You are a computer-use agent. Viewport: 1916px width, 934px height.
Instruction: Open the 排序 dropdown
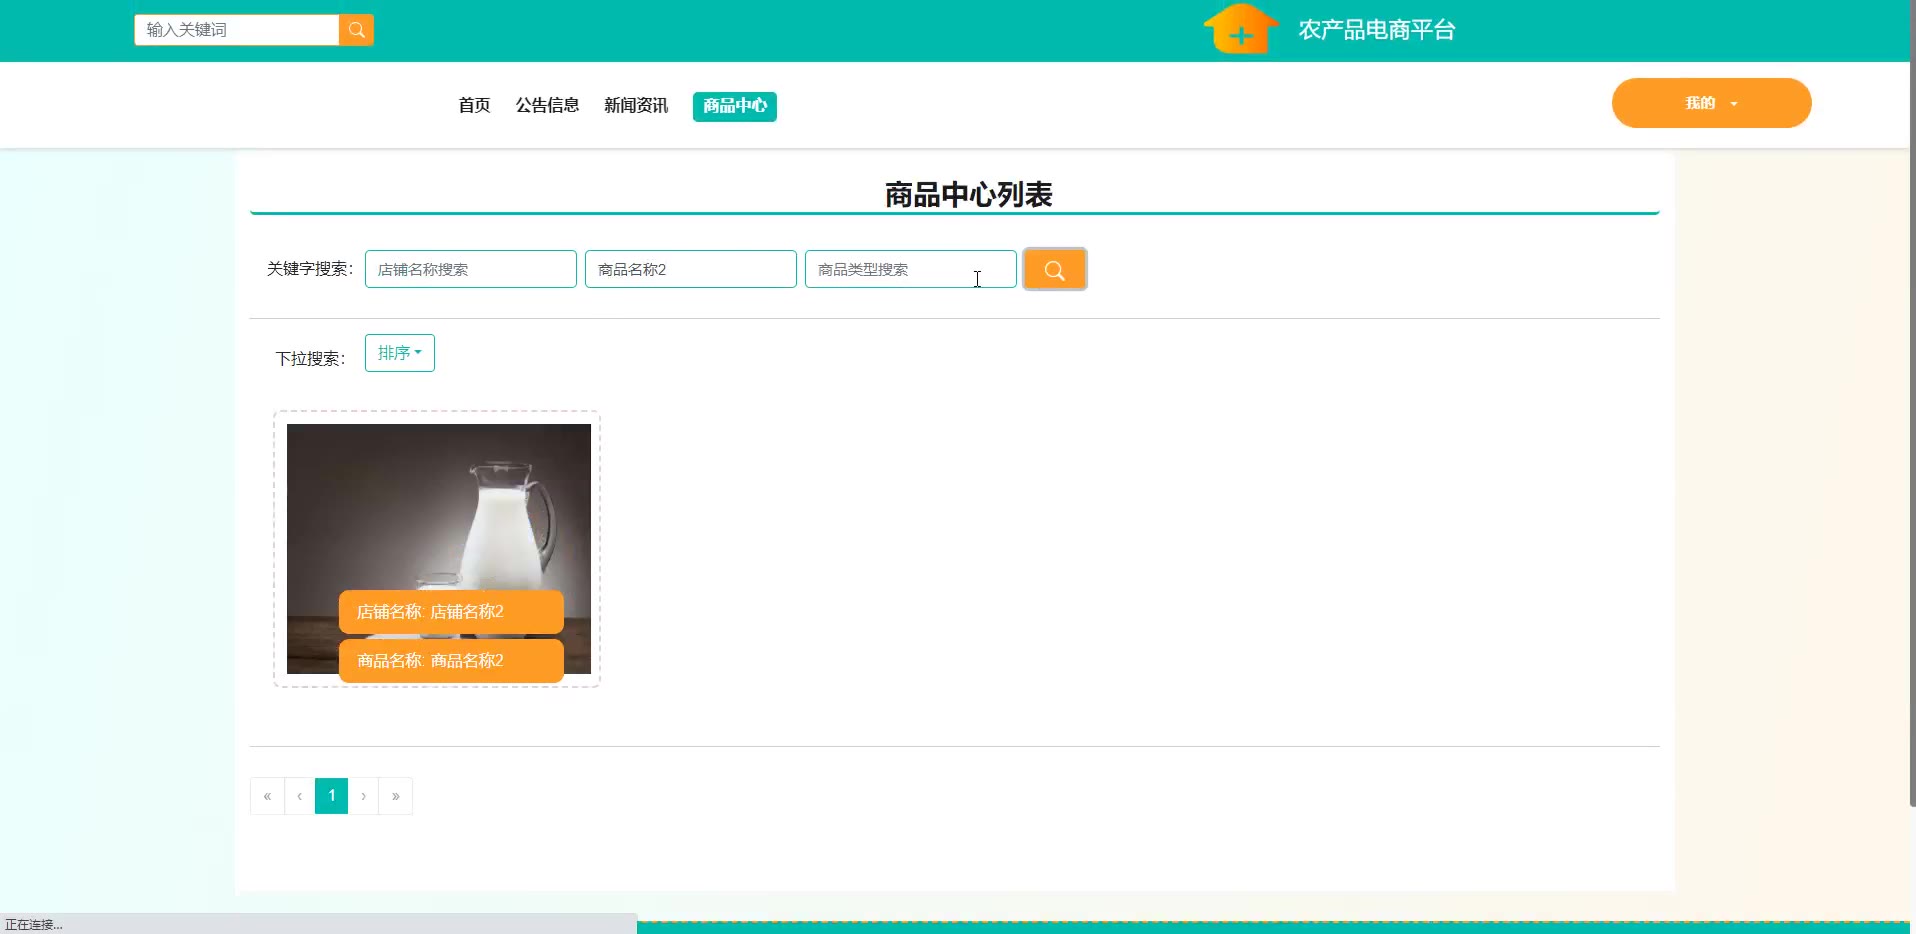(x=400, y=353)
